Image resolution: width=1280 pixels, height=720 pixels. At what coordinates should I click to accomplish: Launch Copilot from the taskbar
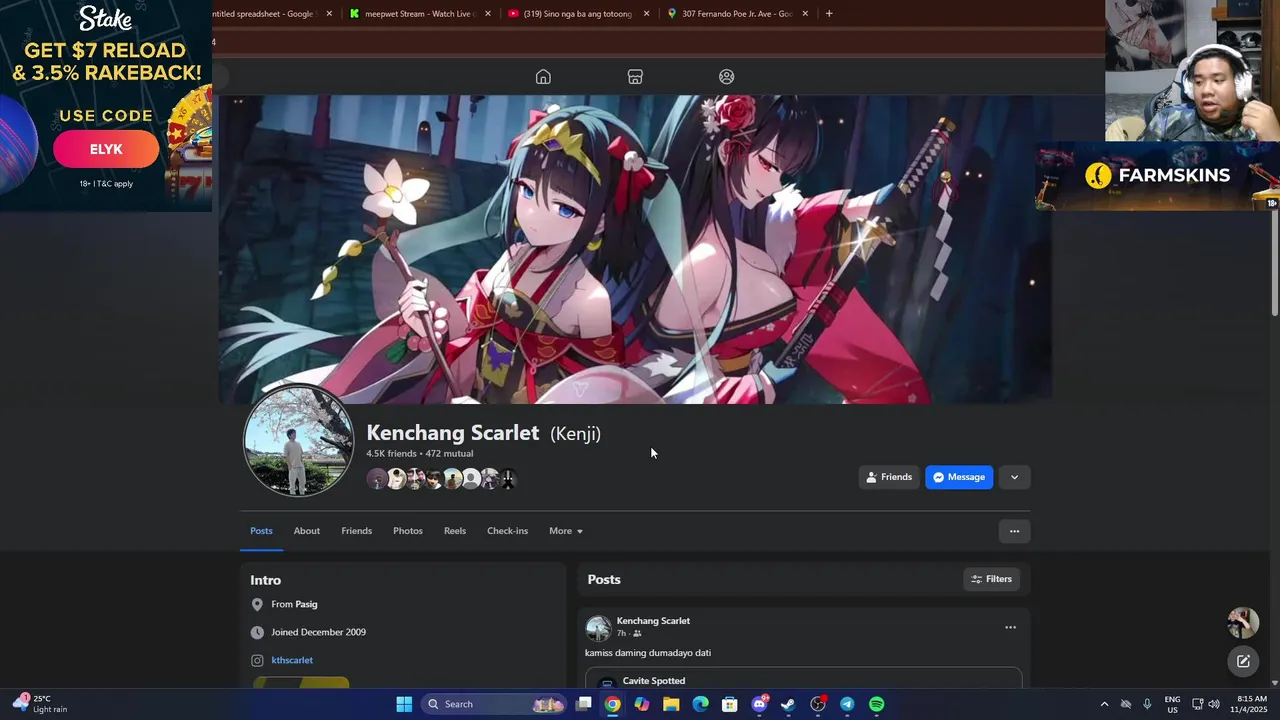[642, 704]
